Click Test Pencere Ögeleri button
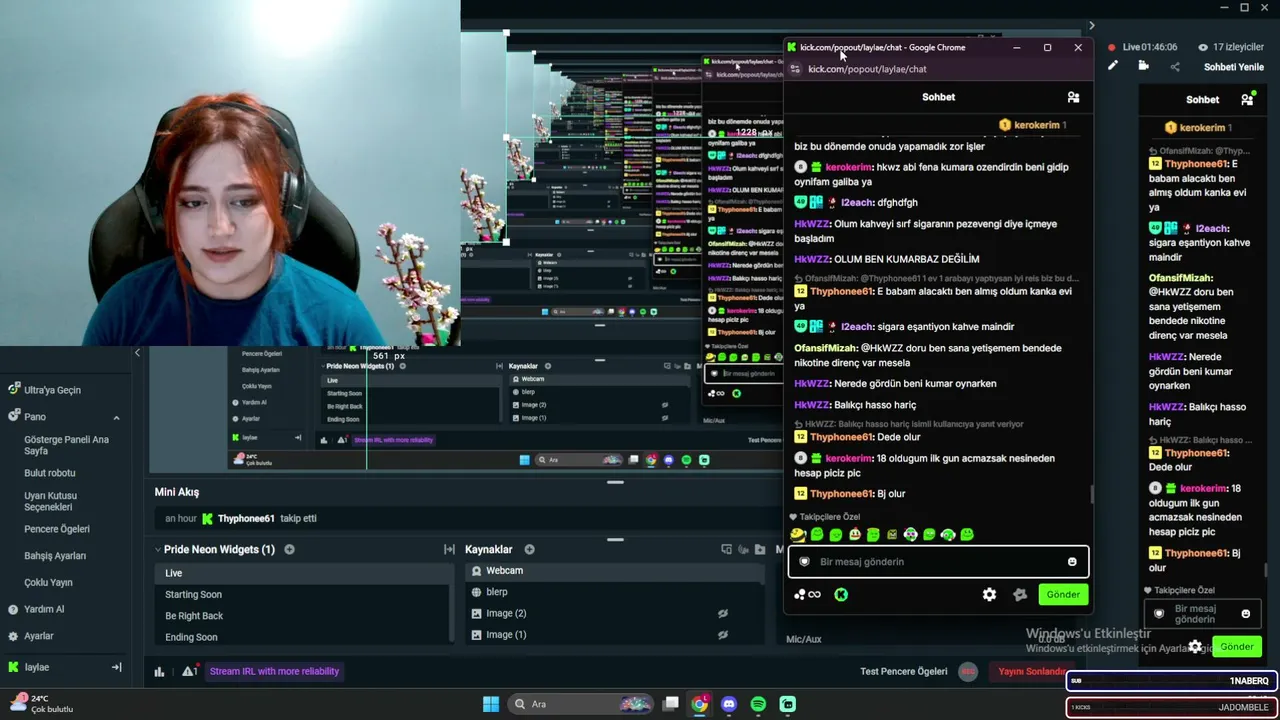This screenshot has height=720, width=1280. (904, 671)
